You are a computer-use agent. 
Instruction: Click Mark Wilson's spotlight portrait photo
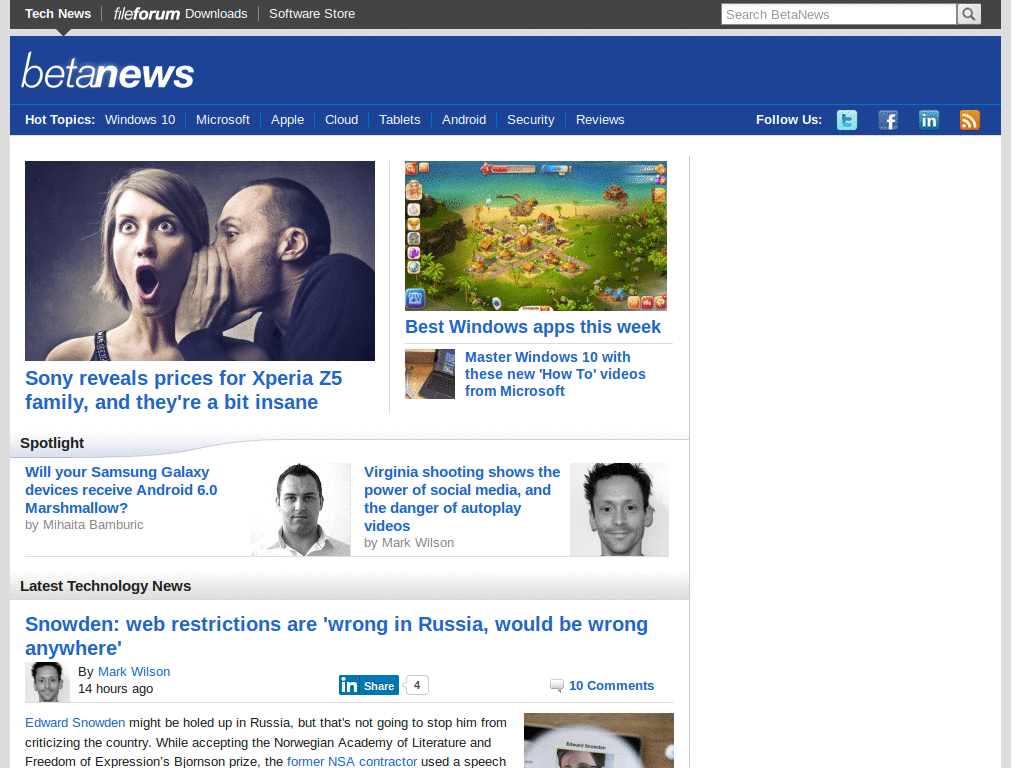click(x=619, y=509)
